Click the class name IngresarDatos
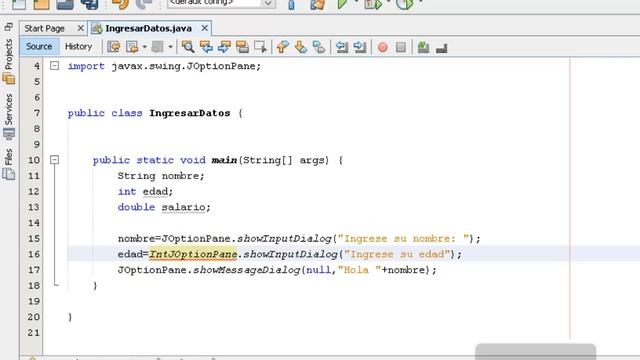The height and width of the screenshot is (360, 640). coord(189,113)
